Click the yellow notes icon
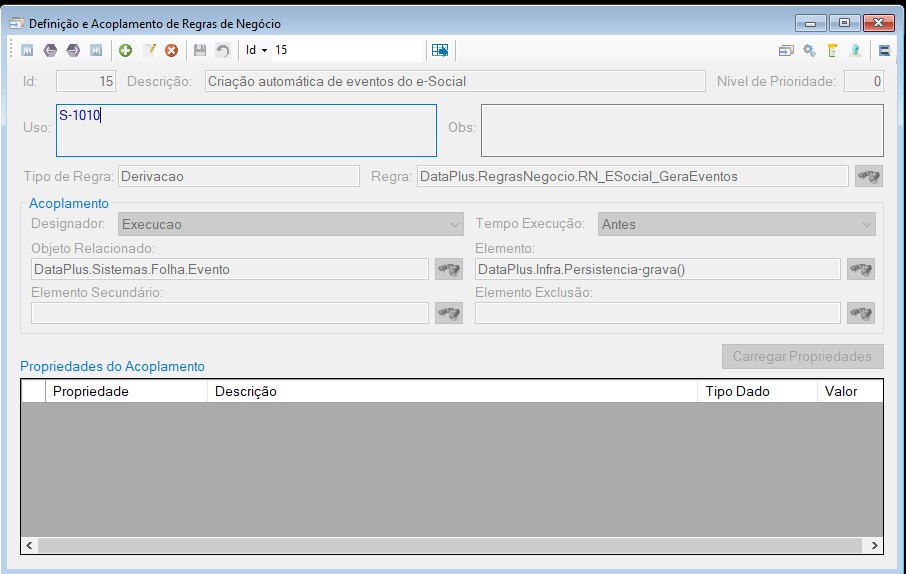The height and width of the screenshot is (574, 906). (832, 50)
